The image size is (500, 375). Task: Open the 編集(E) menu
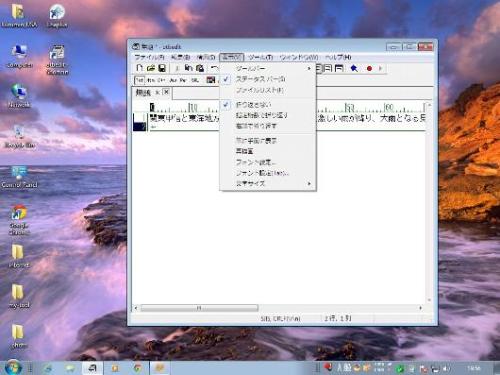pos(180,57)
